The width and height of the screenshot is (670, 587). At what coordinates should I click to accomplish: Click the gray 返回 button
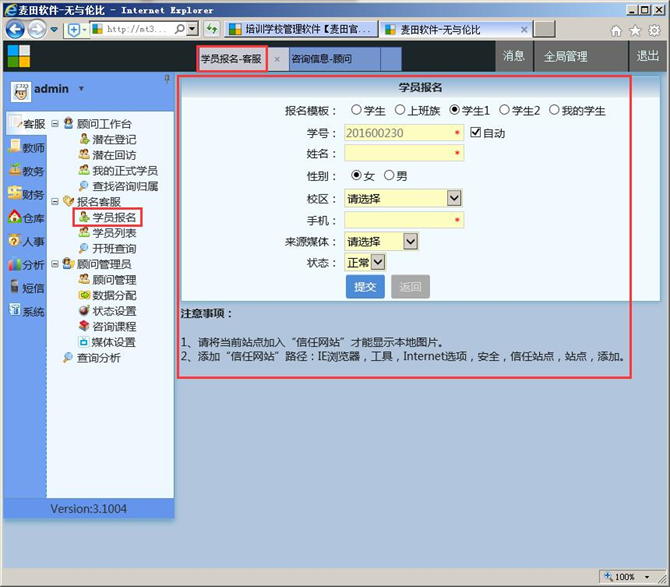pyautogui.click(x=410, y=286)
